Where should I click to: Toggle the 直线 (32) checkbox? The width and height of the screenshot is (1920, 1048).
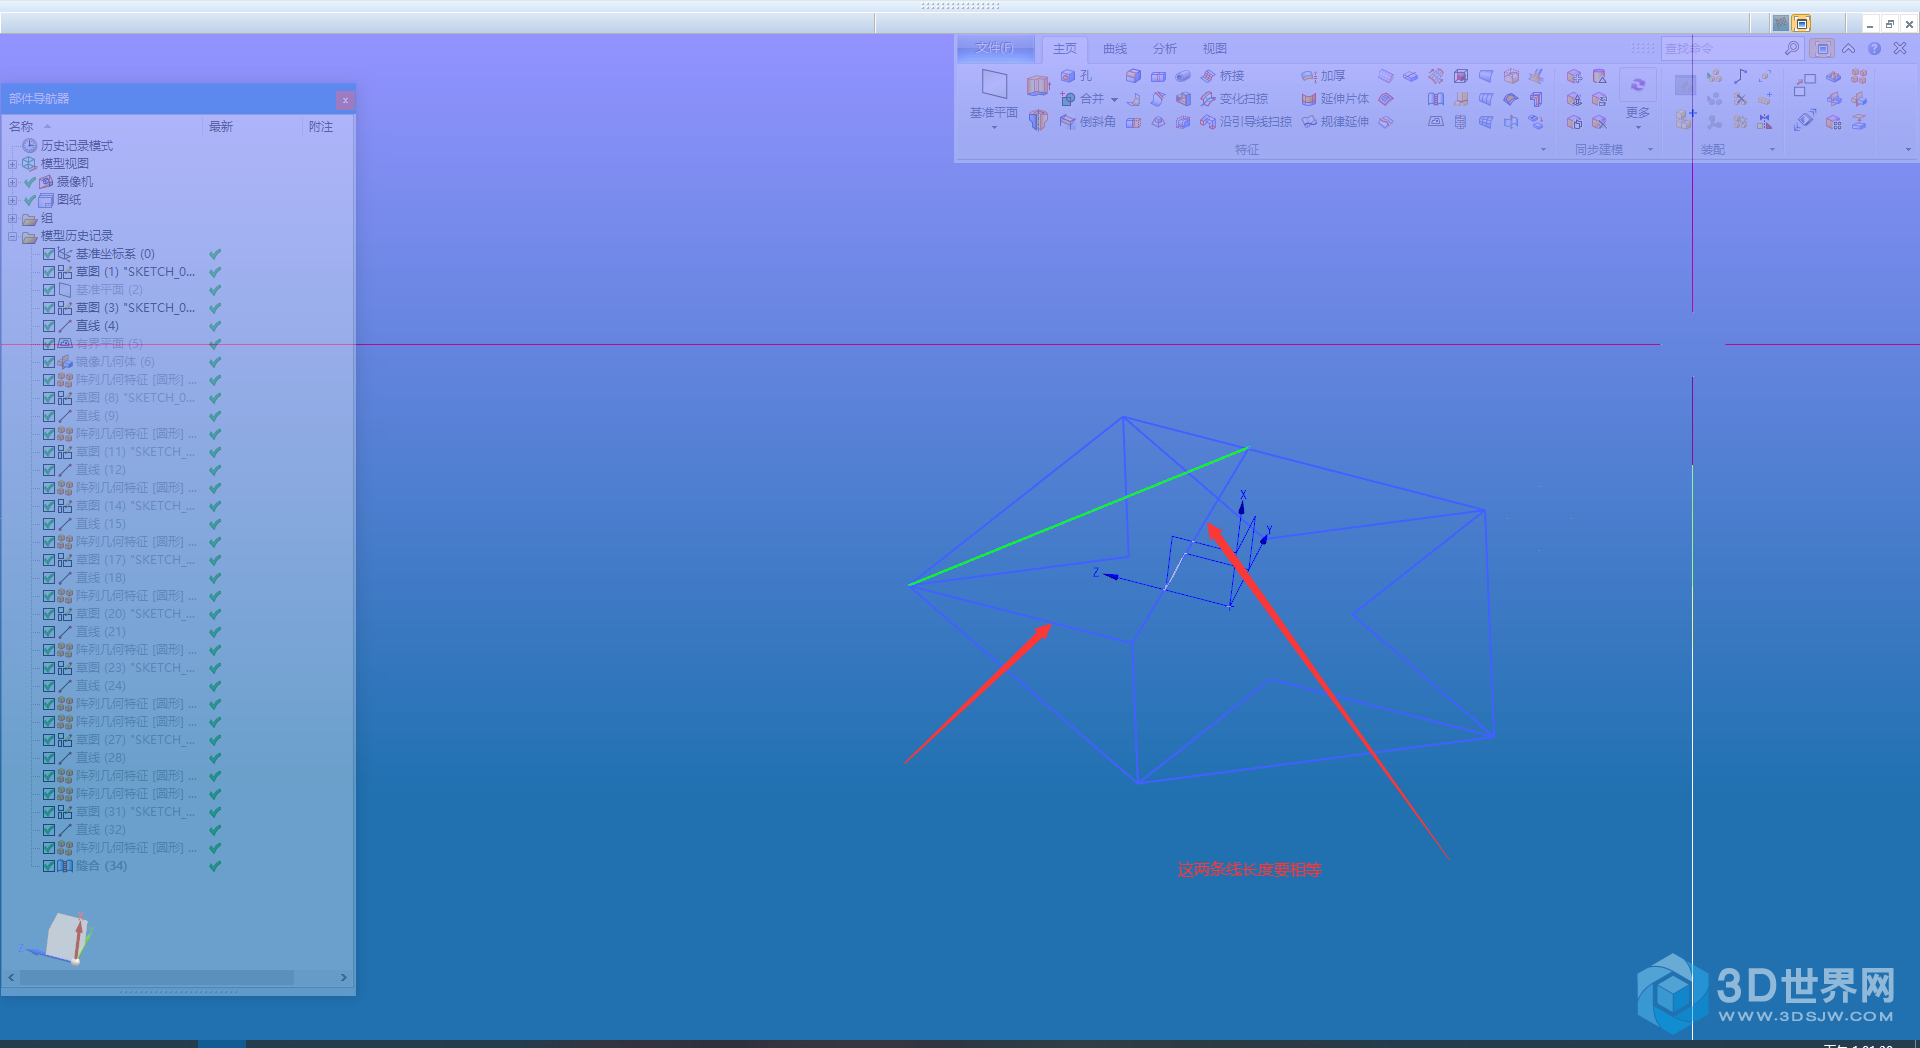48,830
